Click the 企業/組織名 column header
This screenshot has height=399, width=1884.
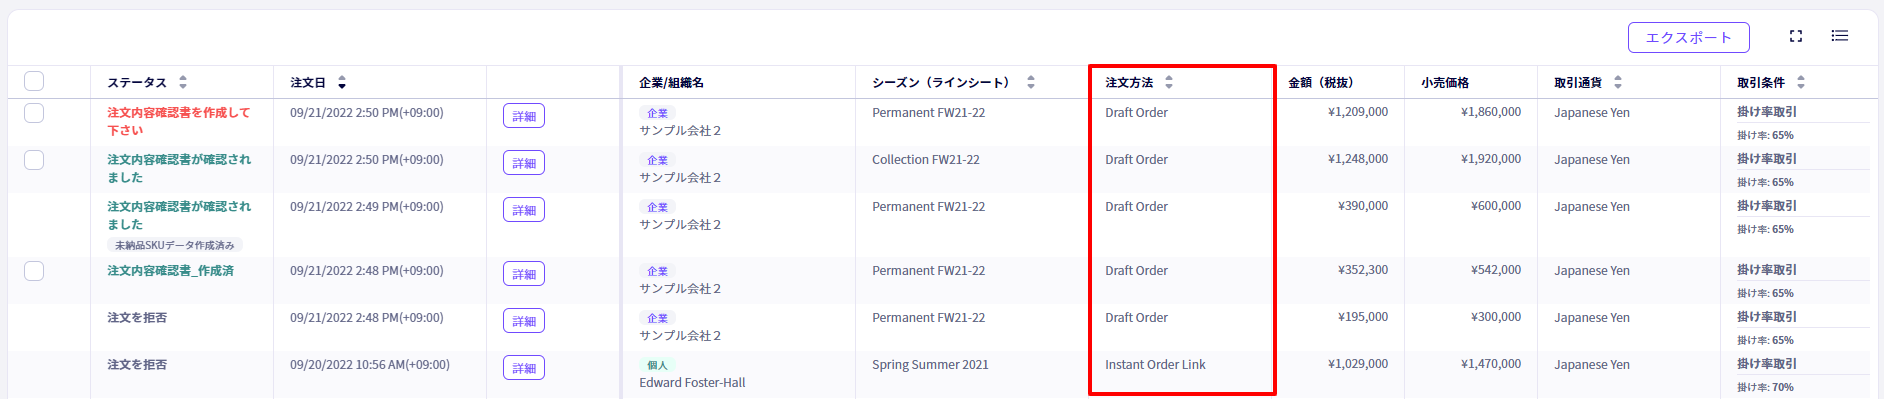click(672, 82)
